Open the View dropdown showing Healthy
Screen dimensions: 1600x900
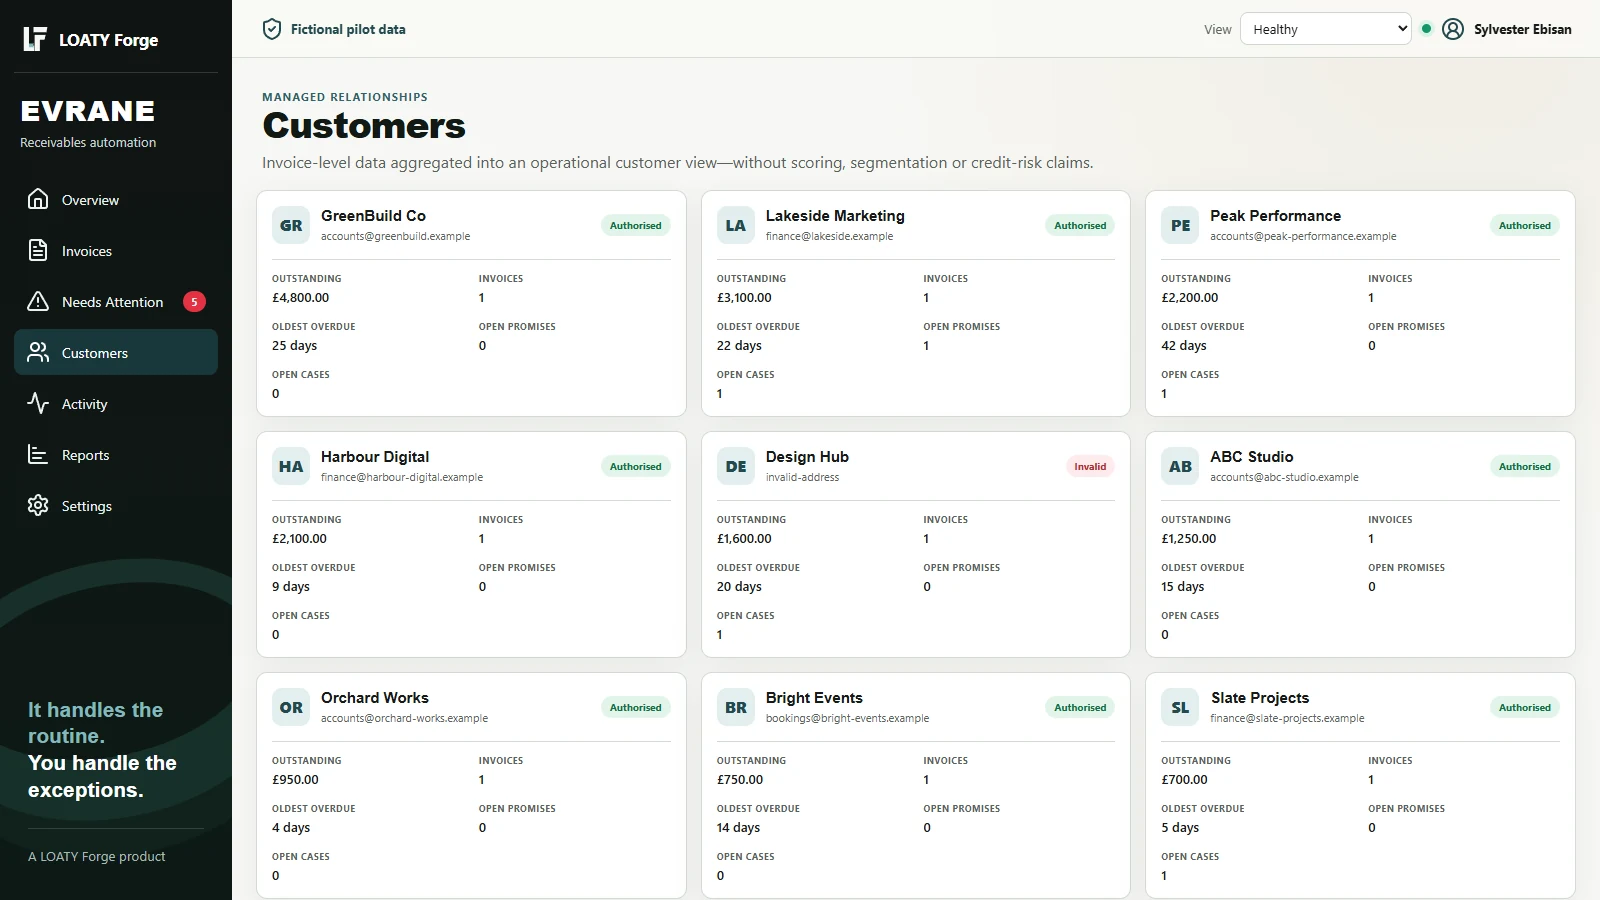tap(1325, 29)
